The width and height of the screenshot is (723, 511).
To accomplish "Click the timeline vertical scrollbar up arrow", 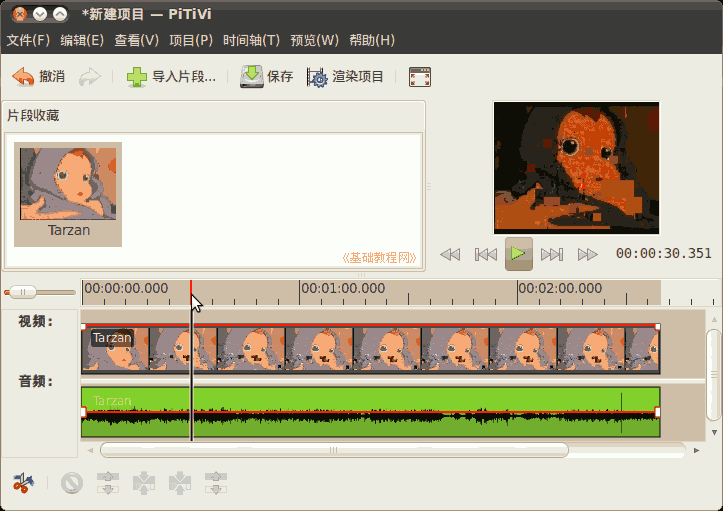I will (x=714, y=320).
